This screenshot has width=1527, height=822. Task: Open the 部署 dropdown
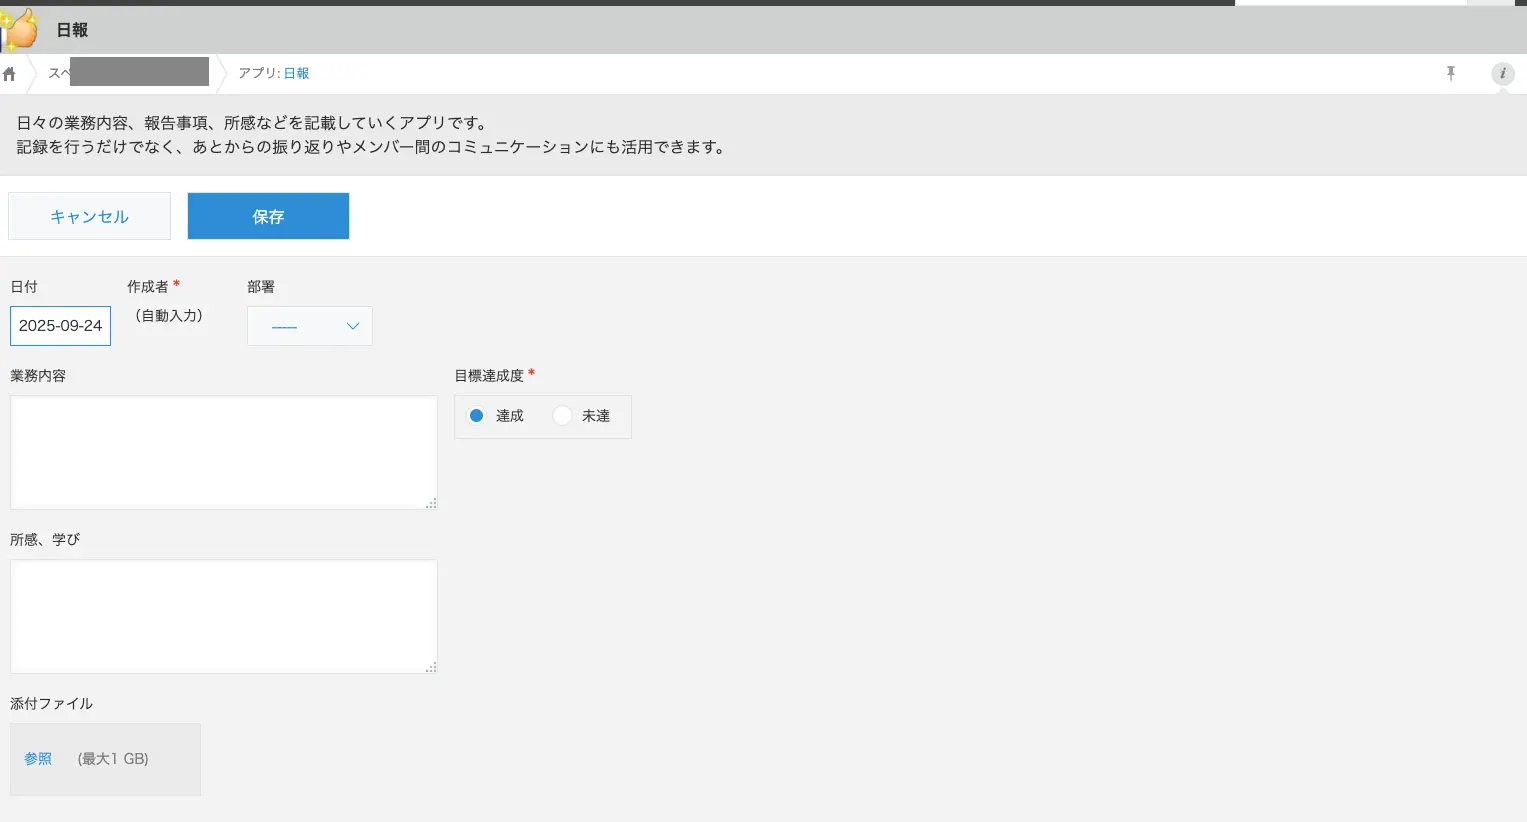pos(310,326)
